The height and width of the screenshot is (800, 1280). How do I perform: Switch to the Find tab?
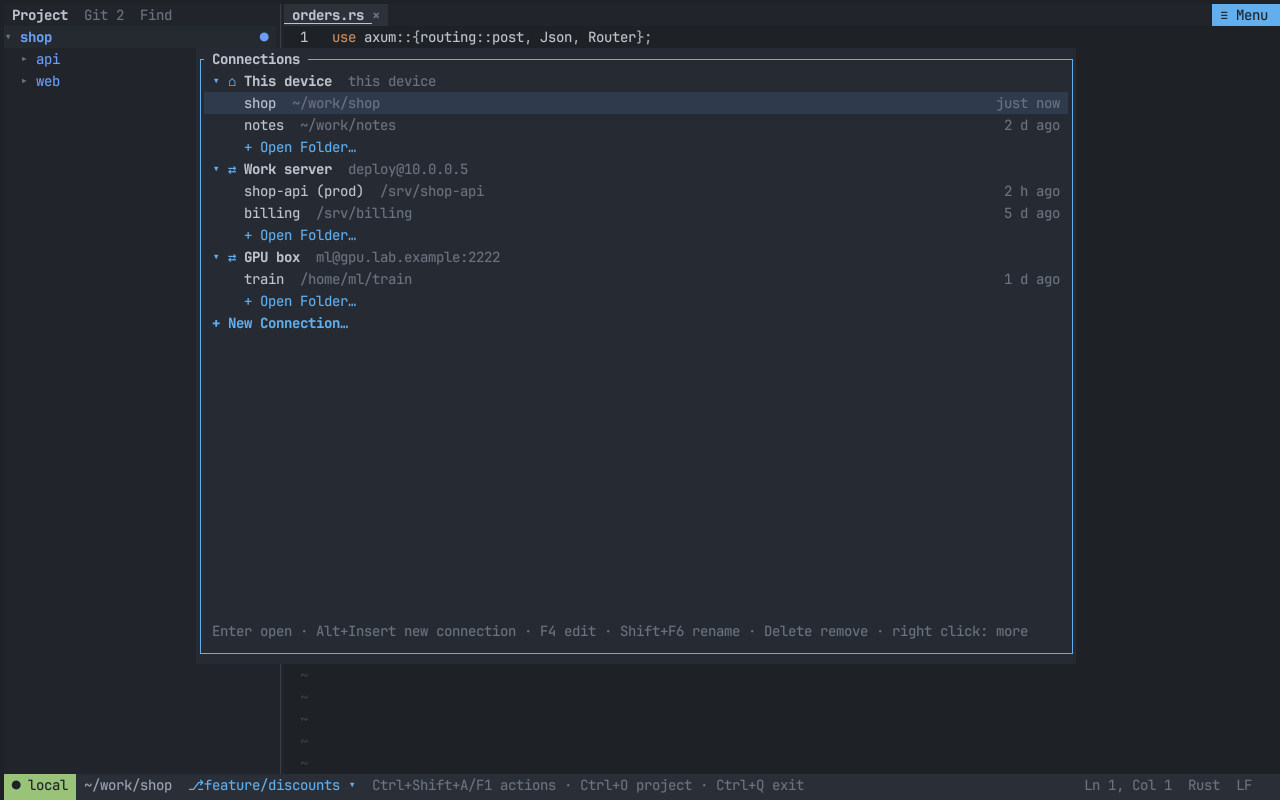point(156,15)
